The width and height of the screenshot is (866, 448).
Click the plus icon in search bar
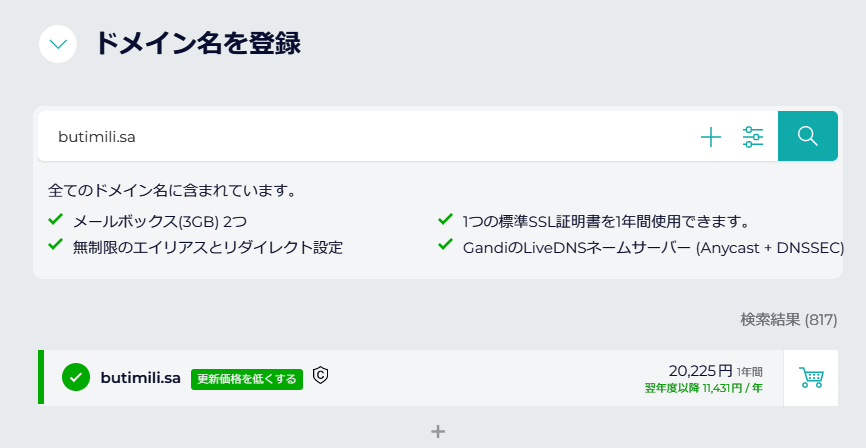point(711,136)
